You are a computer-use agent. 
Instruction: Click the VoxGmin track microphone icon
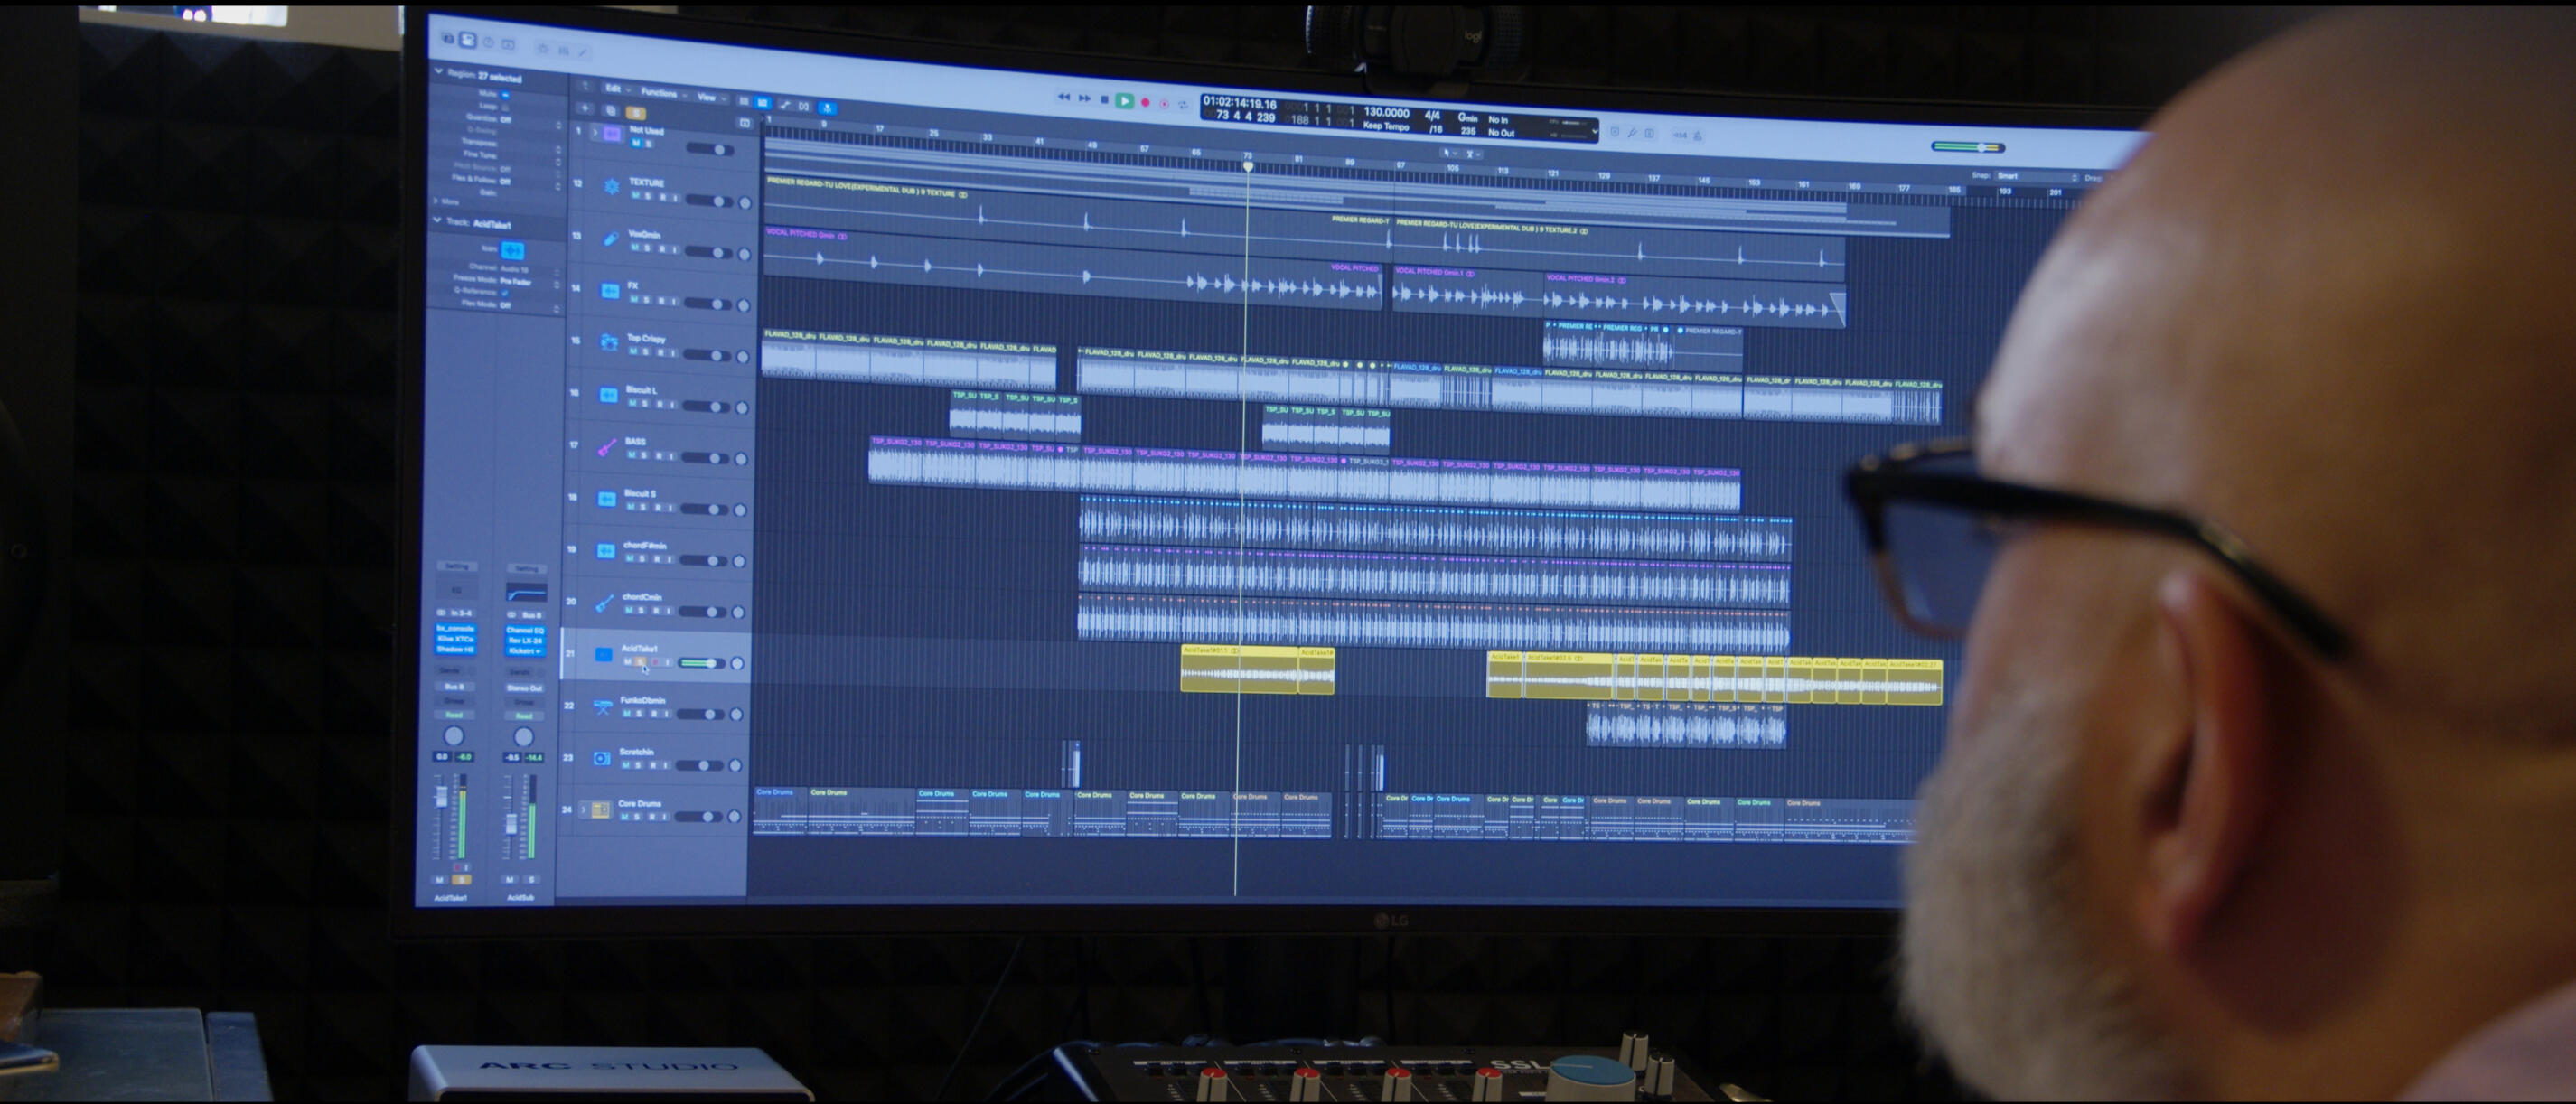pos(610,238)
